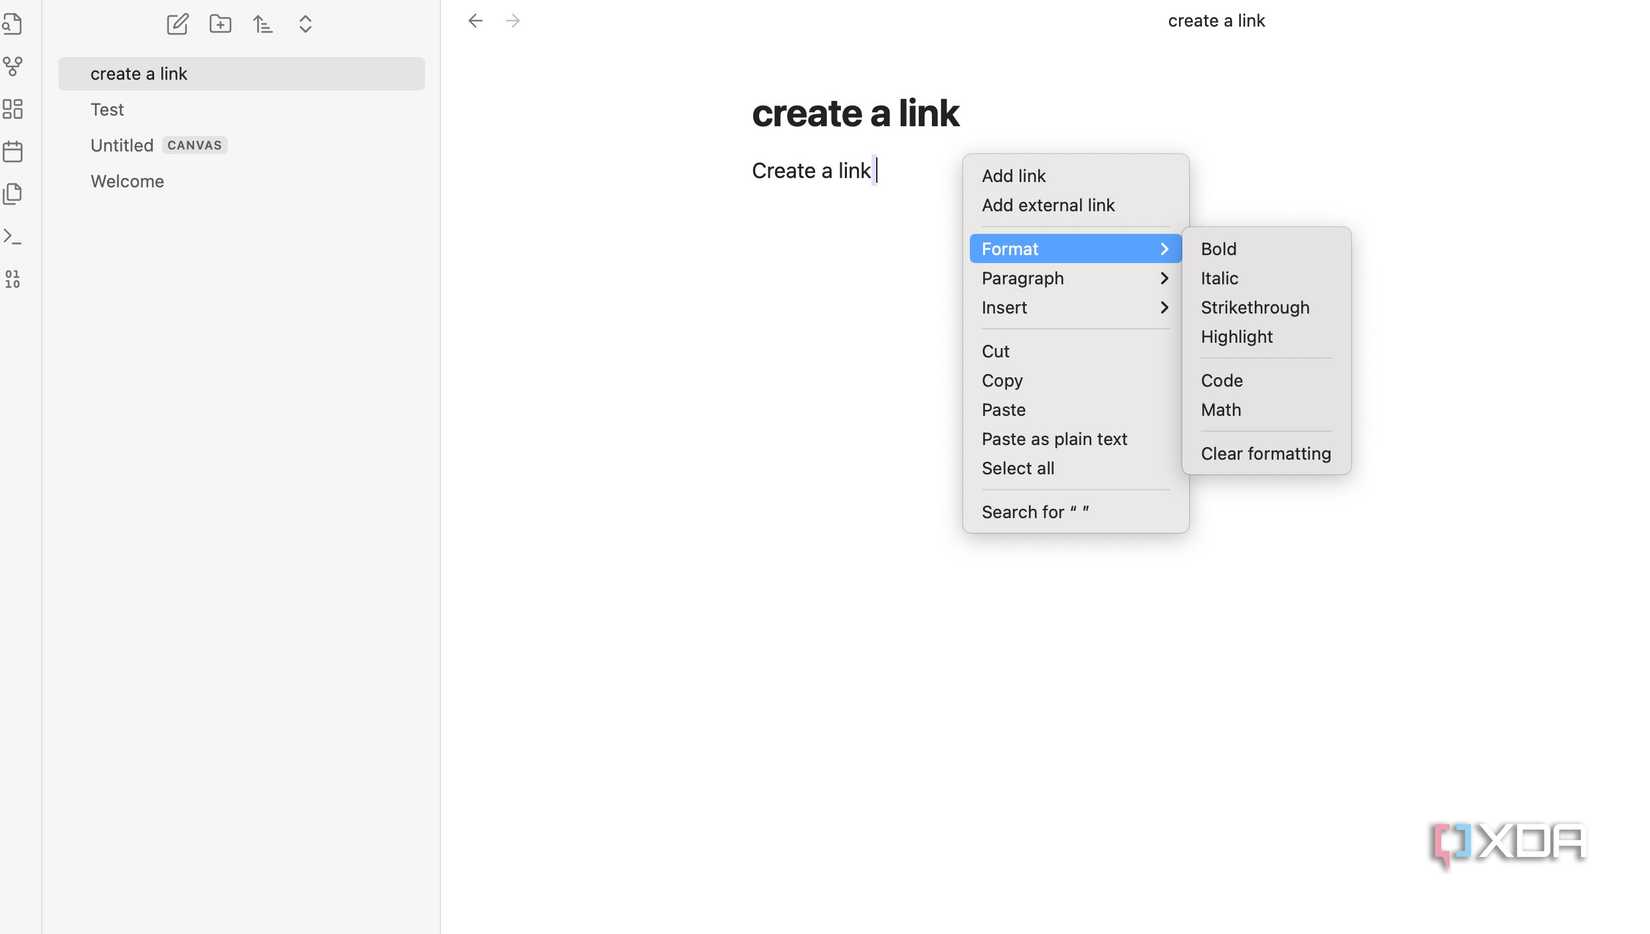
Task: Change the file sort order
Action: (x=262, y=23)
